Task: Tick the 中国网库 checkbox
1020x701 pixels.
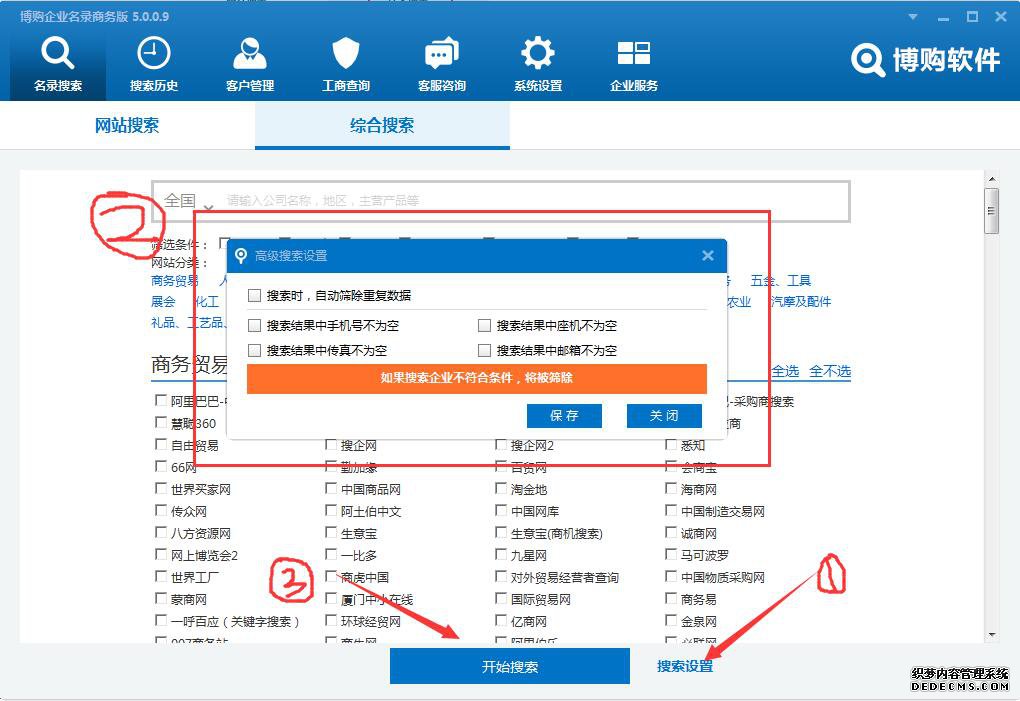Action: pyautogui.click(x=501, y=510)
